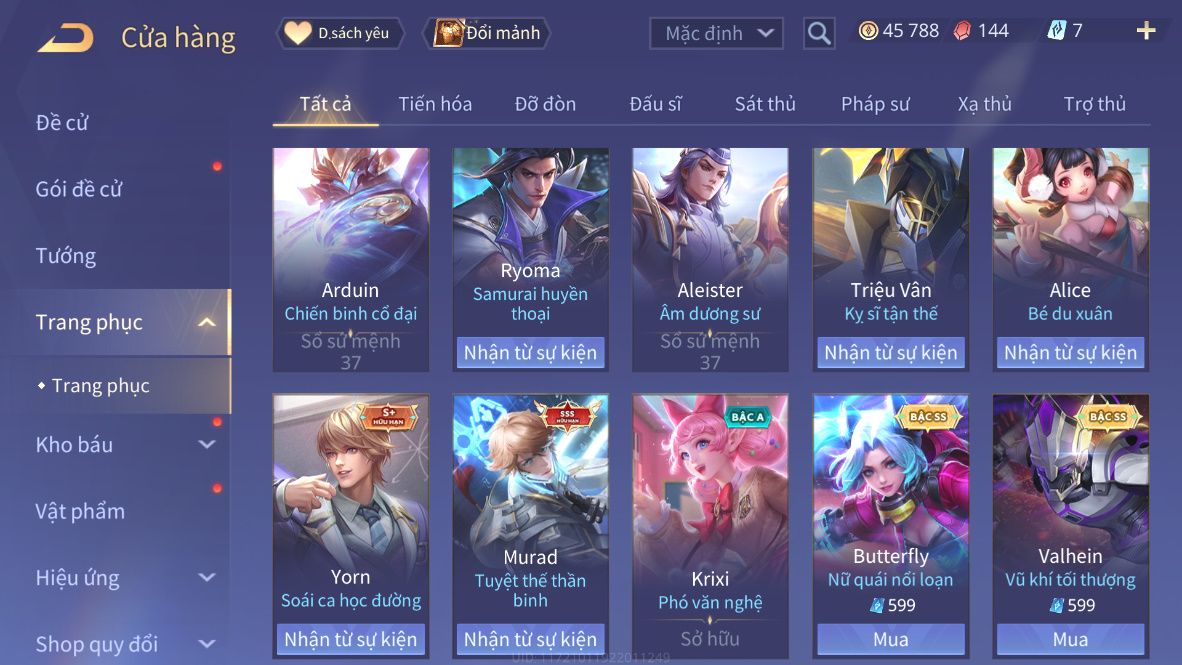Open Đổi mảnh fragment exchange
This screenshot has height=665, width=1182.
pyautogui.click(x=489, y=33)
